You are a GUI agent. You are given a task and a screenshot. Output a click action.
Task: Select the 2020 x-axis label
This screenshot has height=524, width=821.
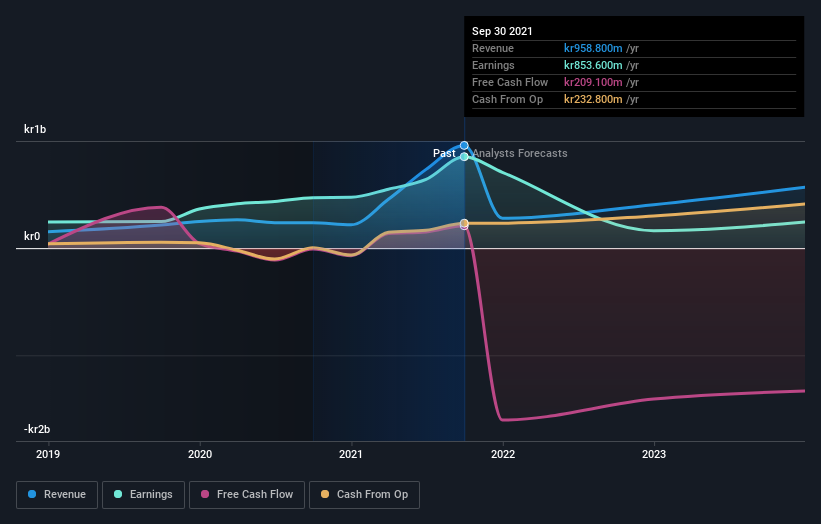(200, 454)
